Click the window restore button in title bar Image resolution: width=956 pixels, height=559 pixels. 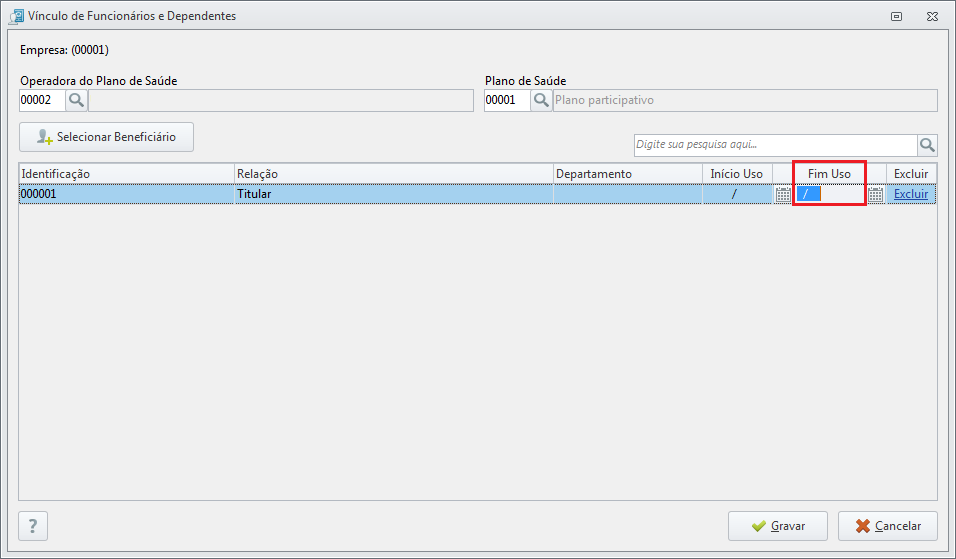click(x=896, y=16)
